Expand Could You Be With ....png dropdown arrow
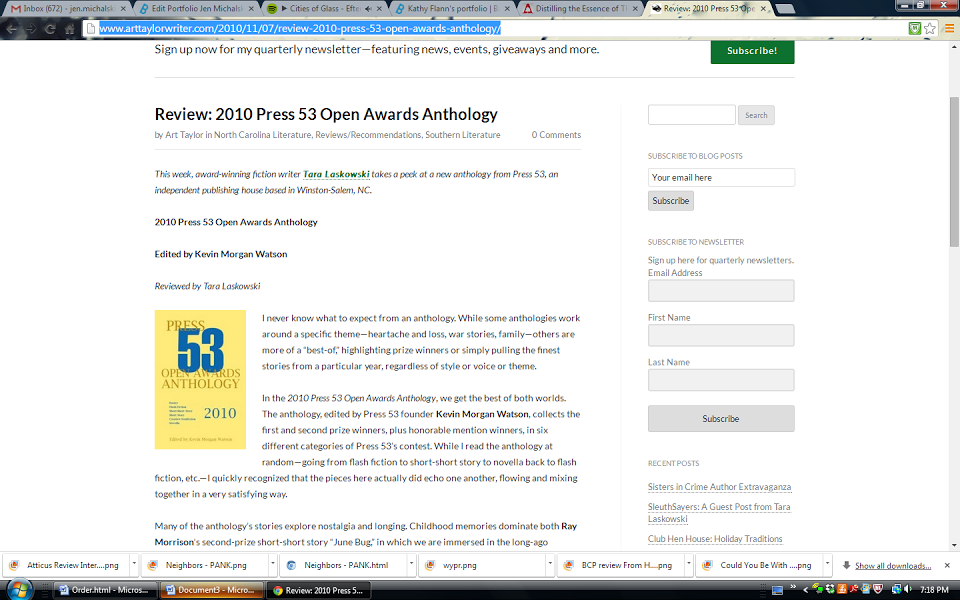The width and height of the screenshot is (960, 600). (827, 564)
